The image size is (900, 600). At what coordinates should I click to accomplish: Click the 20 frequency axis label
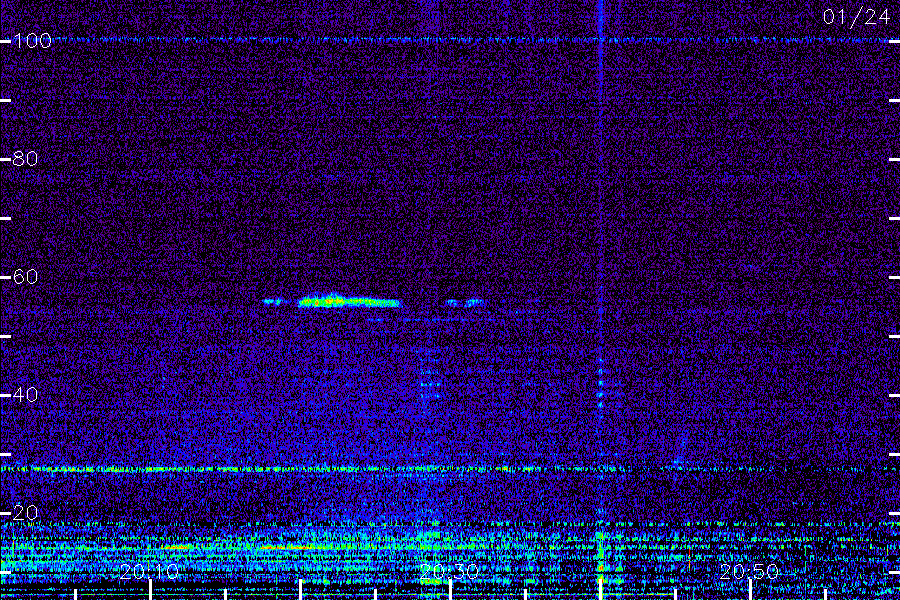(x=25, y=513)
